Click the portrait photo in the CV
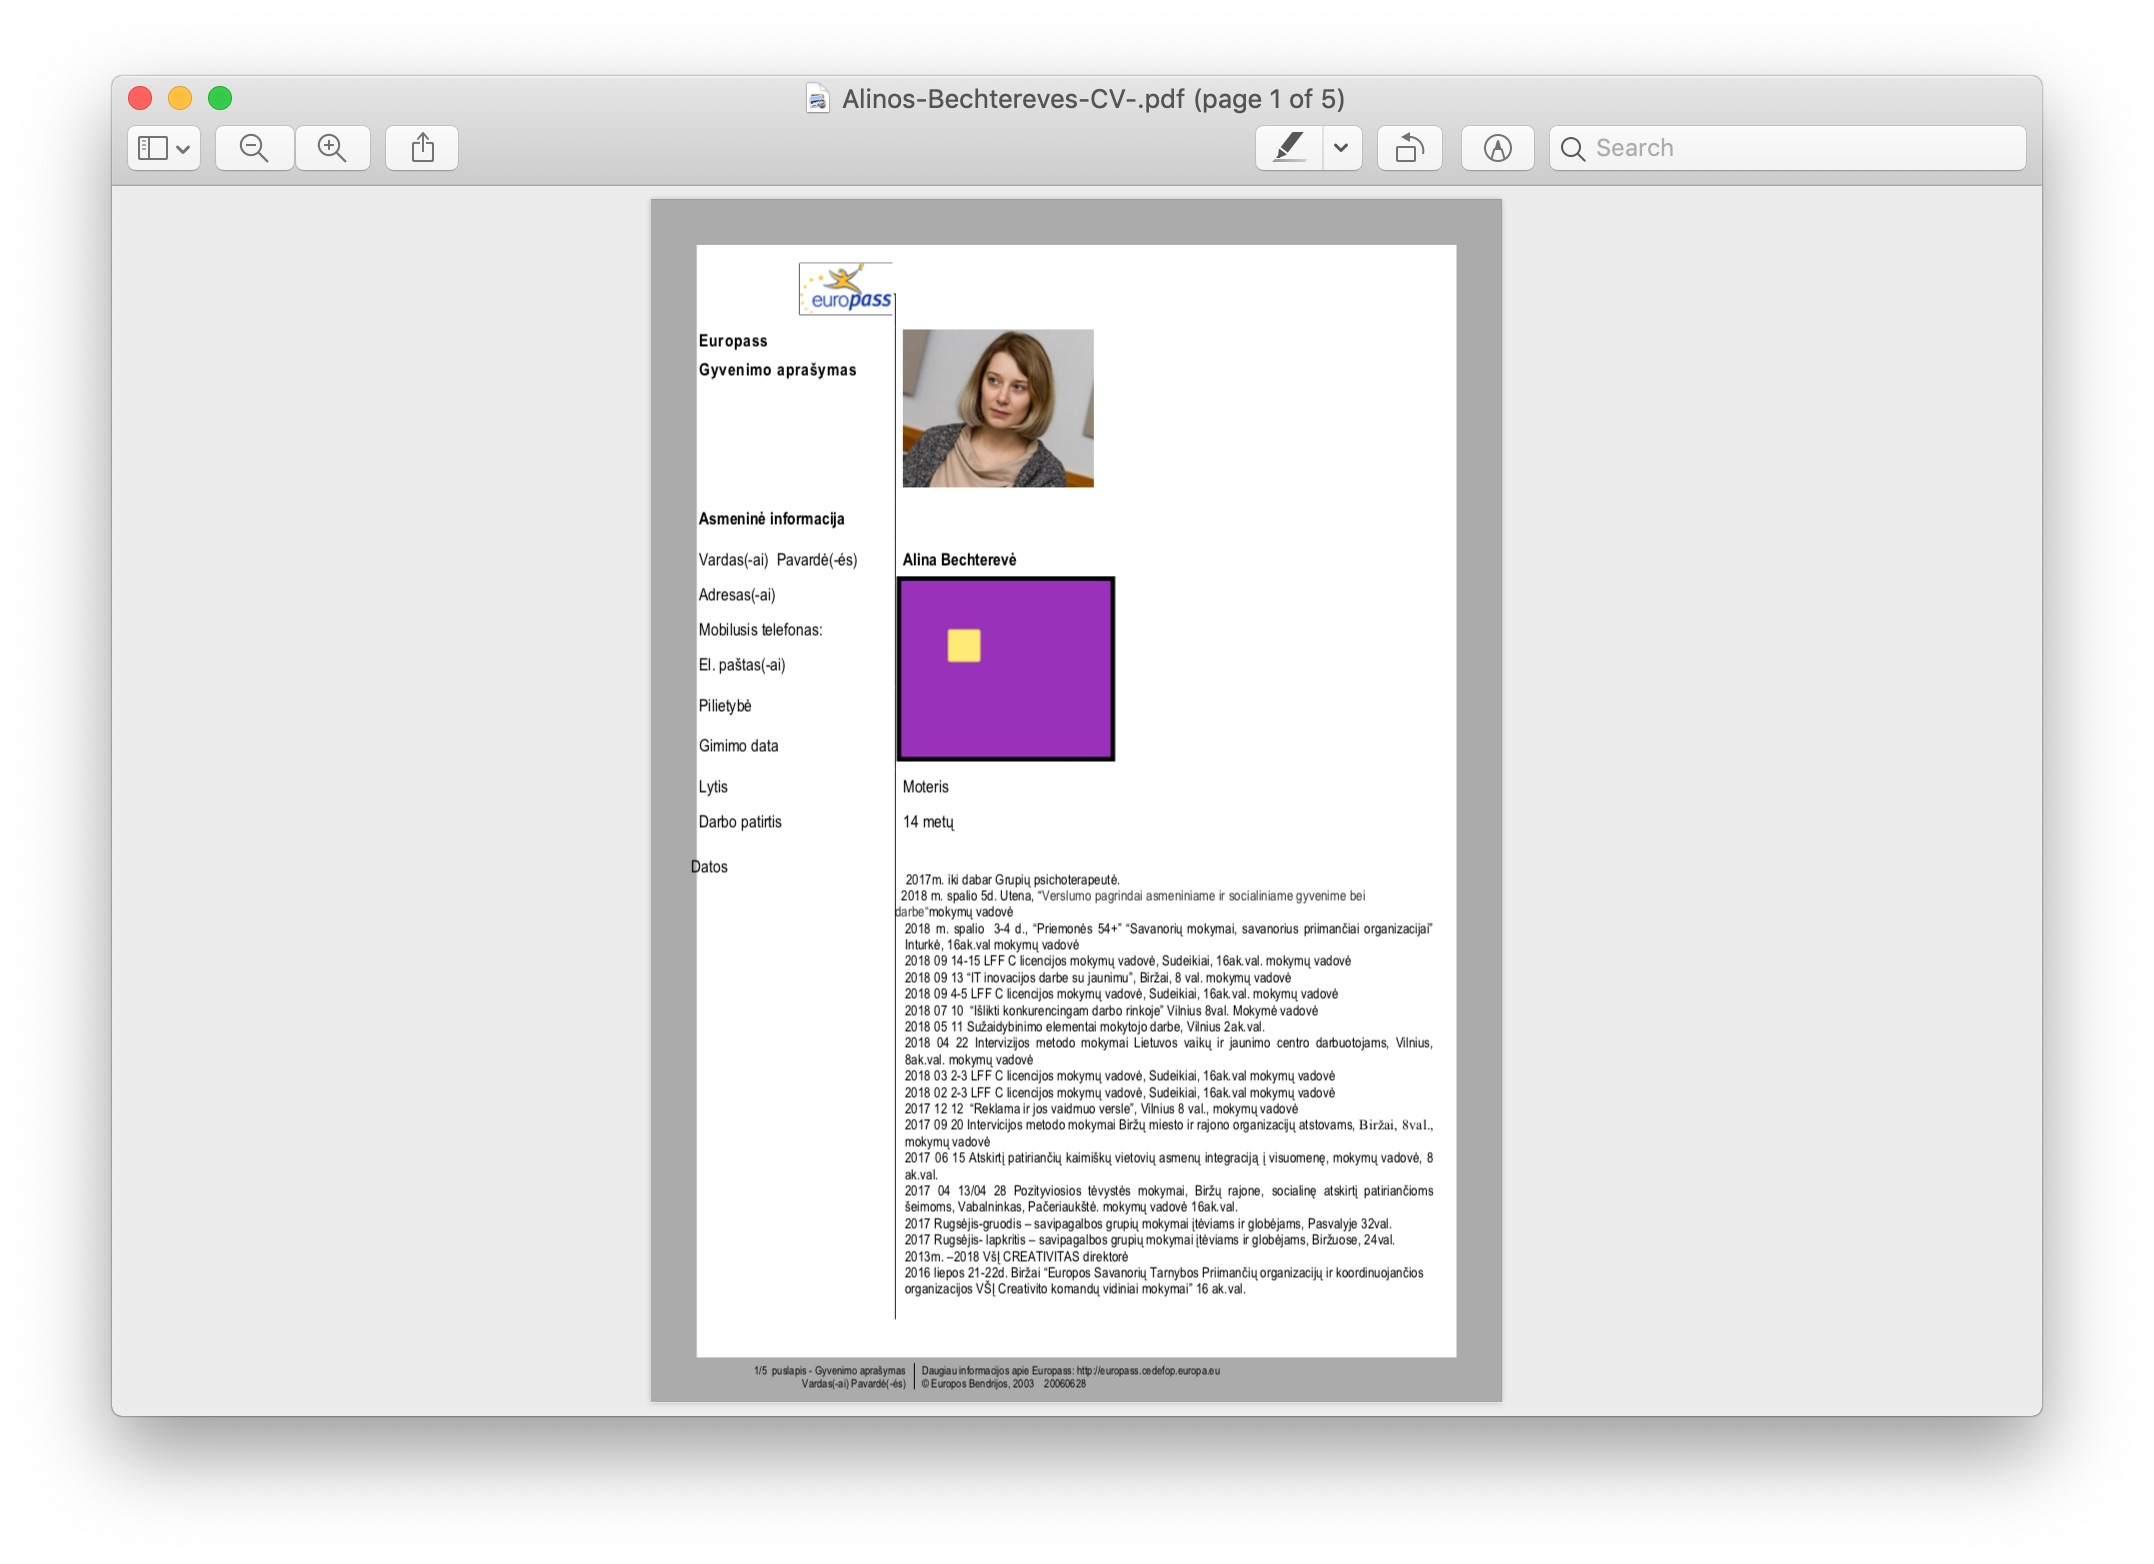 tap(997, 408)
